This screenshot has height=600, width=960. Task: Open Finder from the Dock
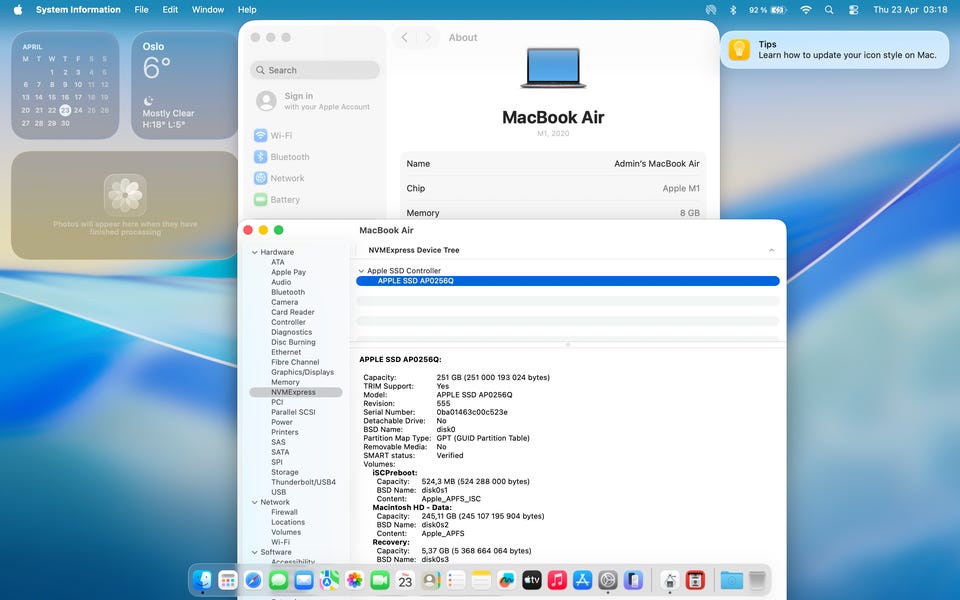pos(202,579)
